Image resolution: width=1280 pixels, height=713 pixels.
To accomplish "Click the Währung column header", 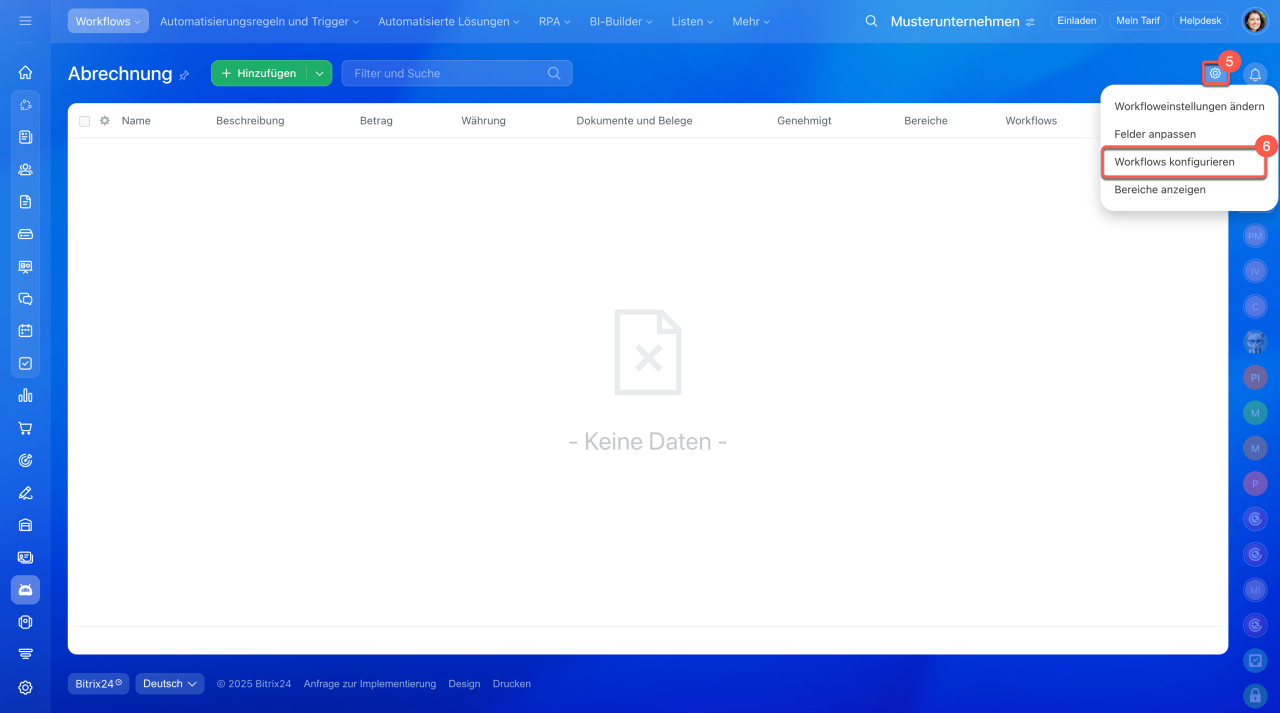I will click(x=483, y=121).
